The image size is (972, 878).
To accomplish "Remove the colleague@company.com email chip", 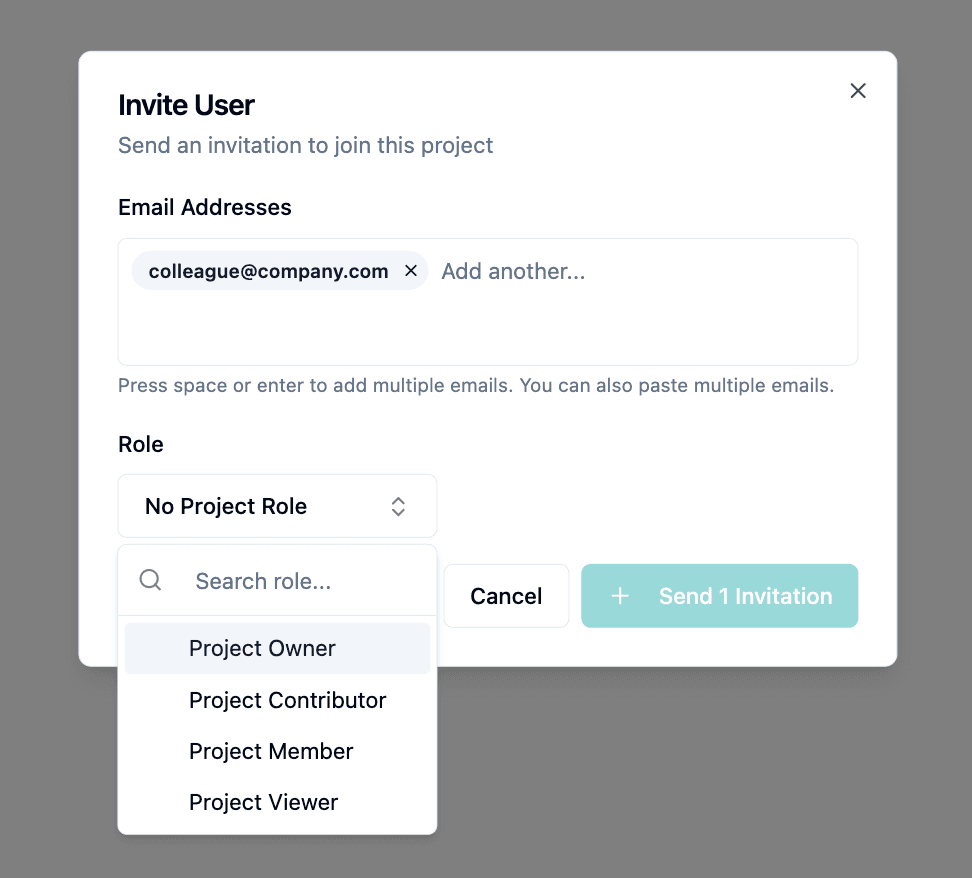I will [x=410, y=271].
